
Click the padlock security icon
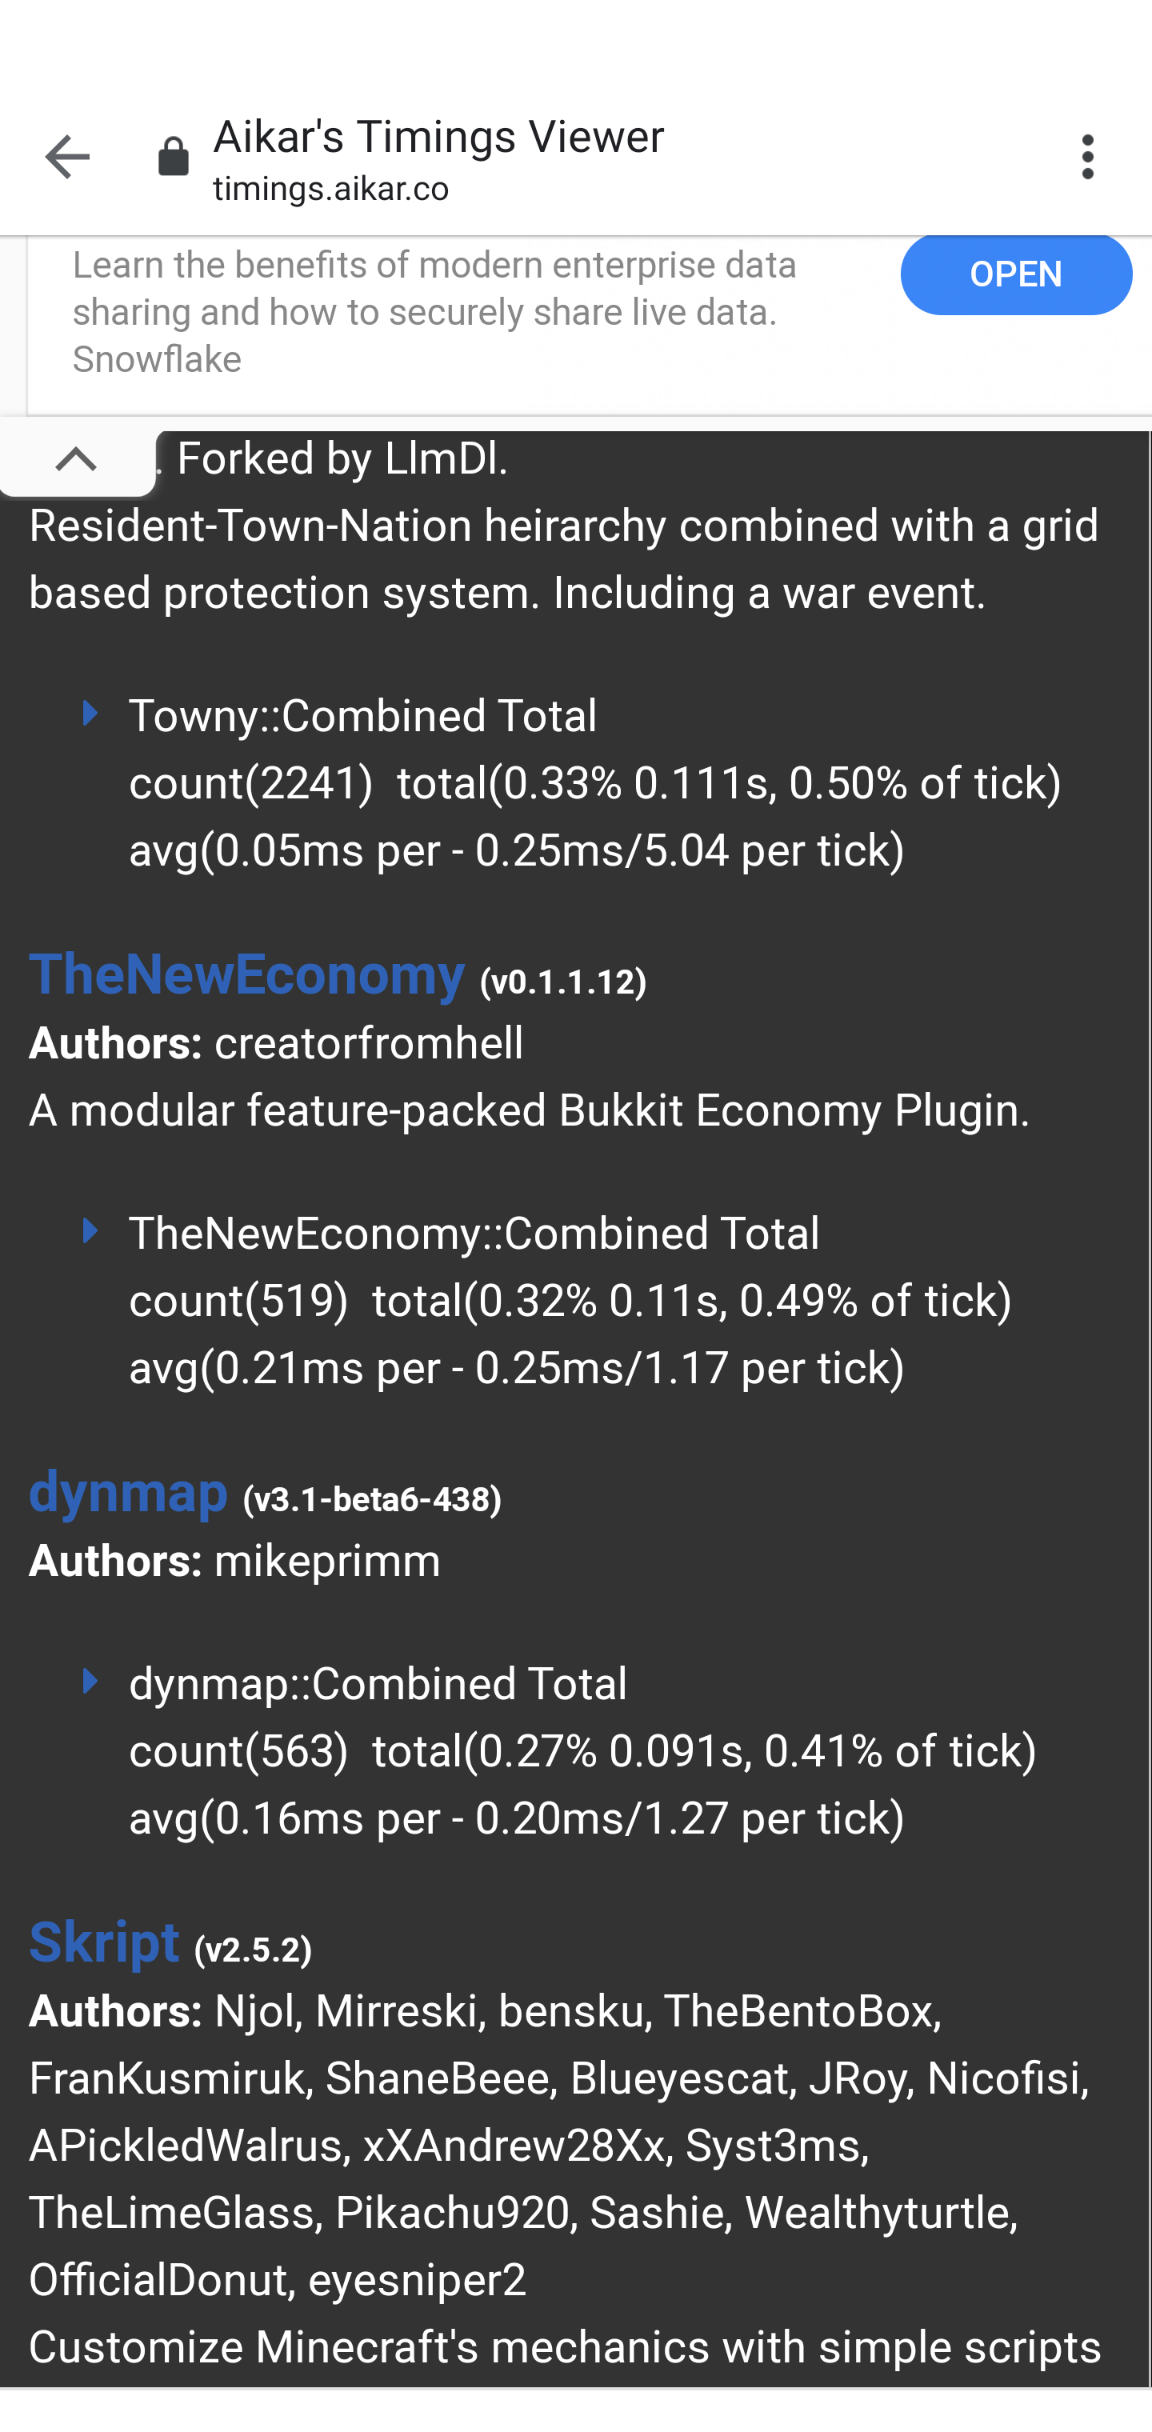pos(172,157)
